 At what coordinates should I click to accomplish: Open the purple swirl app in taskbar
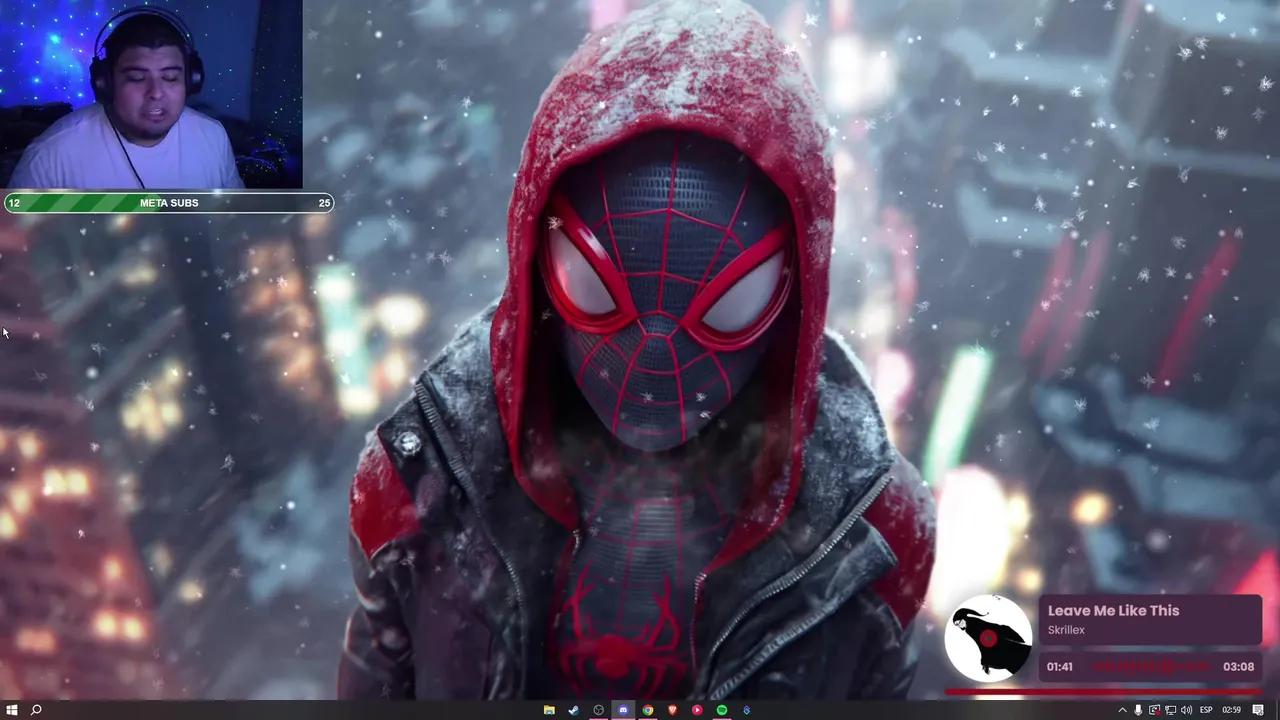coord(746,710)
